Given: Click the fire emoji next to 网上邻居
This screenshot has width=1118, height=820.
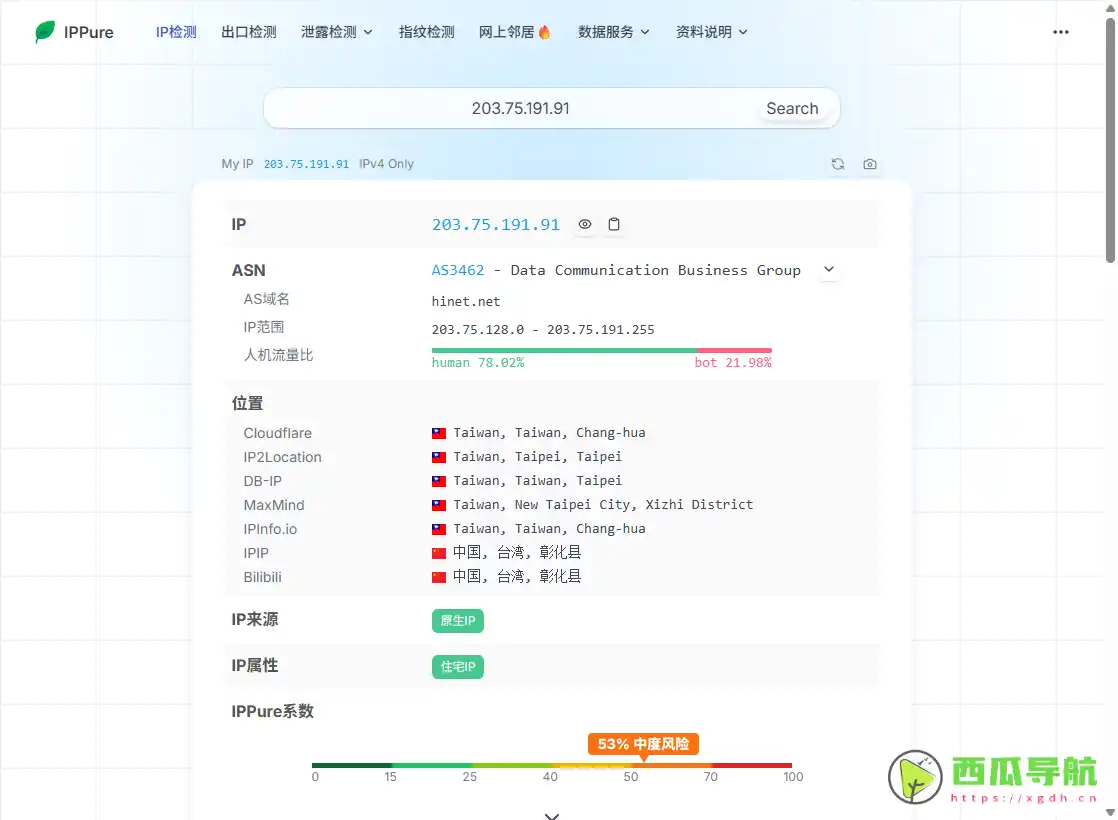Looking at the screenshot, I should tap(545, 31).
